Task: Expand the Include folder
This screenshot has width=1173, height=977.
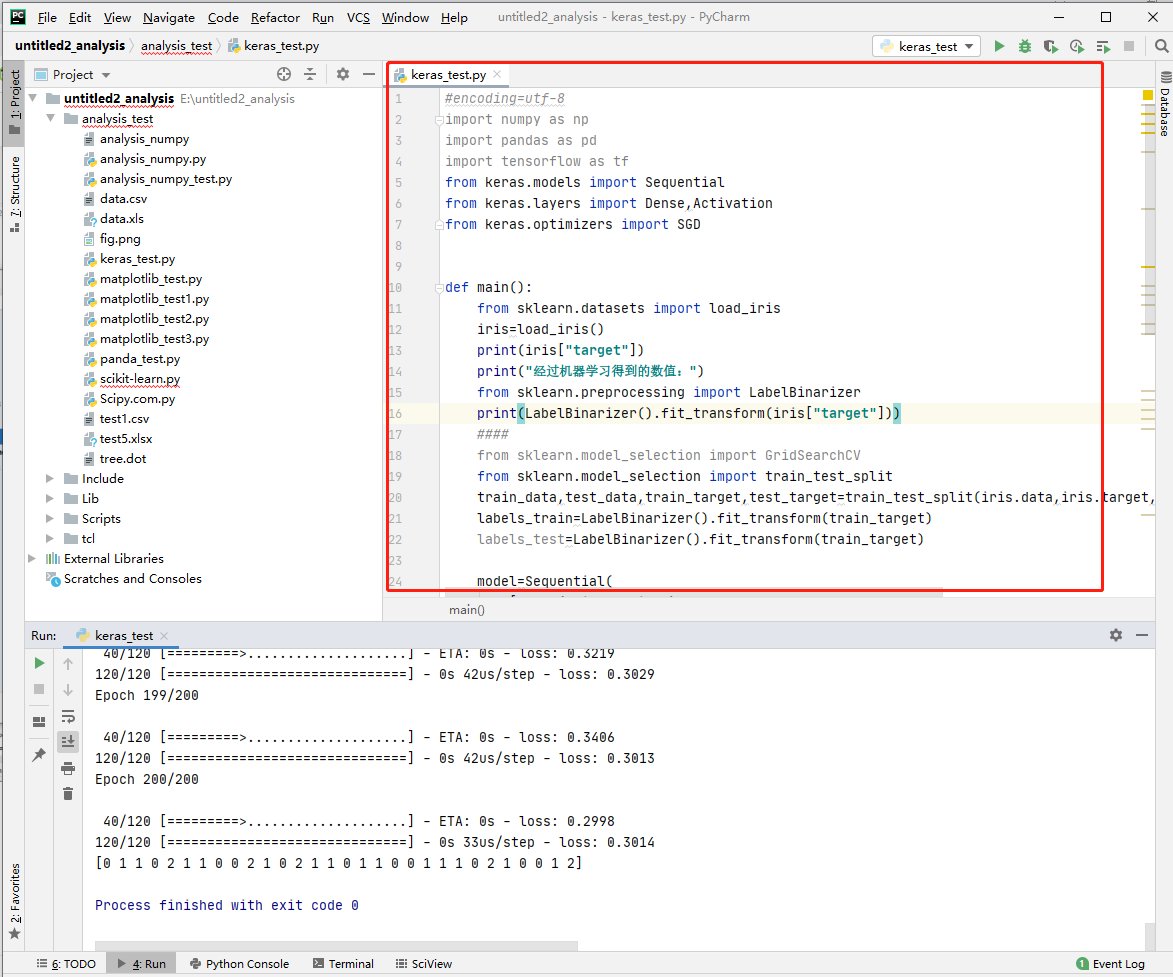Action: [50, 478]
